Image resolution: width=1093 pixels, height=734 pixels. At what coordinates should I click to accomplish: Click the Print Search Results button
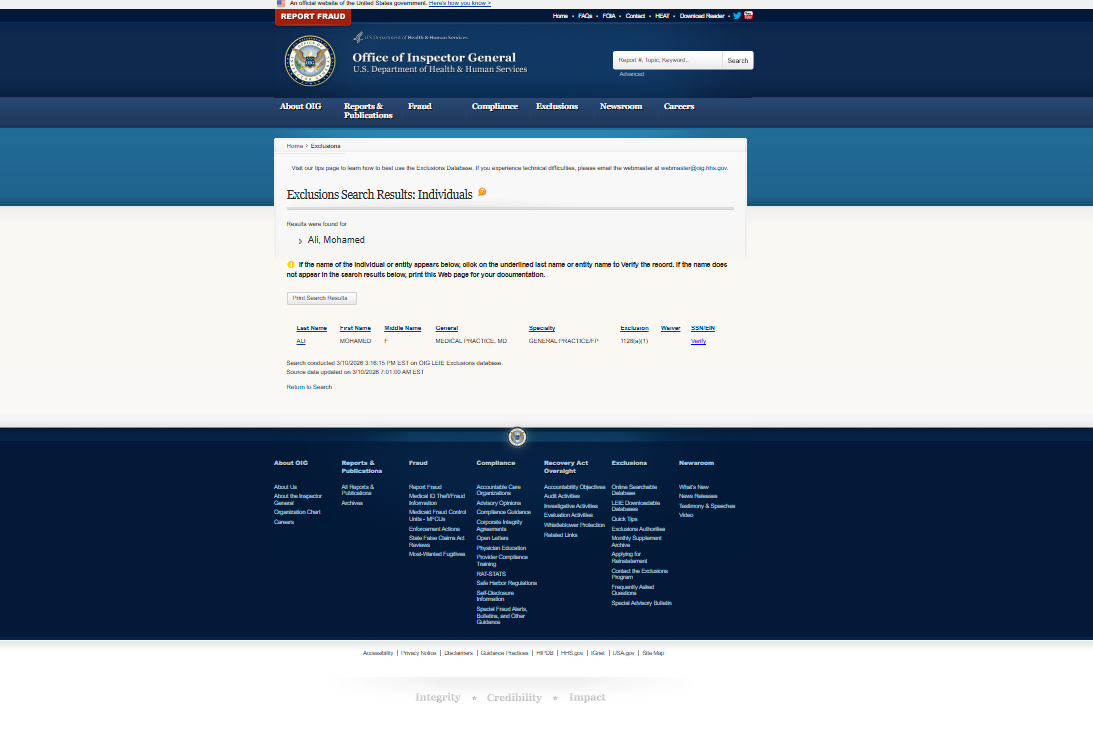pos(321,298)
